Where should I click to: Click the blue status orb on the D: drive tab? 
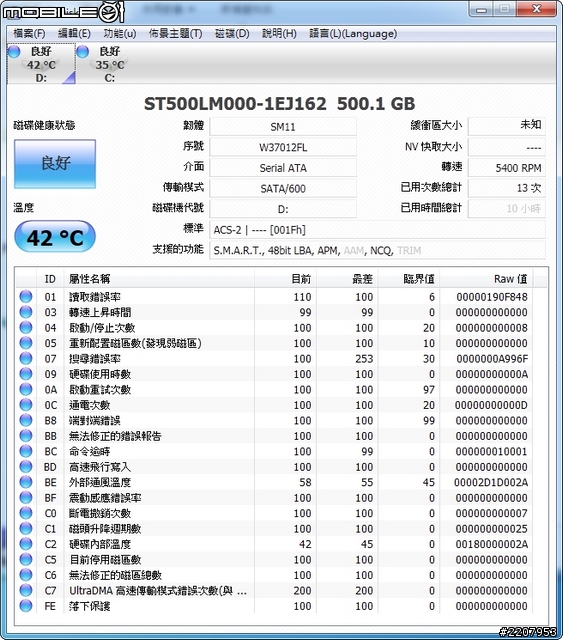14,52
